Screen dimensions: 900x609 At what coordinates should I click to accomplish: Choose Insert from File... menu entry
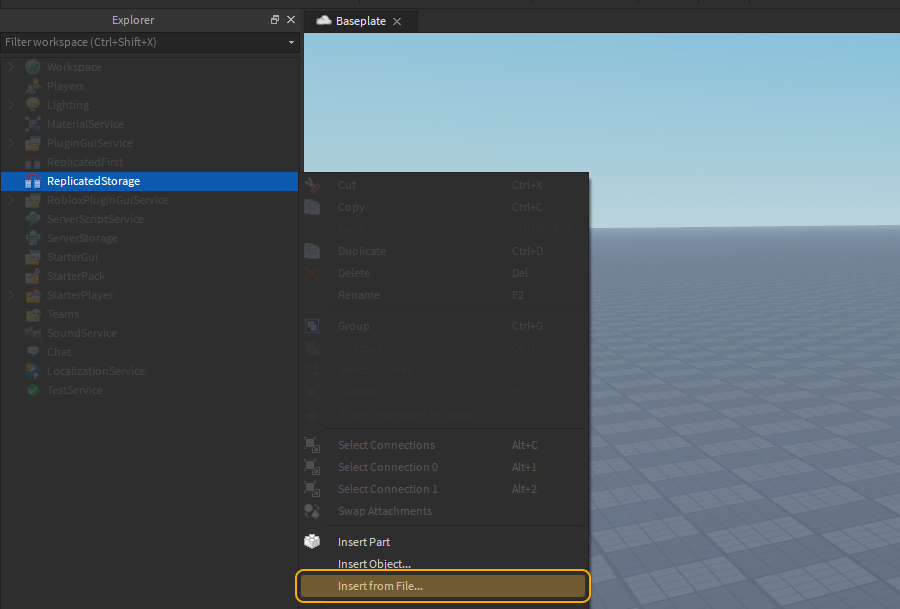pos(443,586)
